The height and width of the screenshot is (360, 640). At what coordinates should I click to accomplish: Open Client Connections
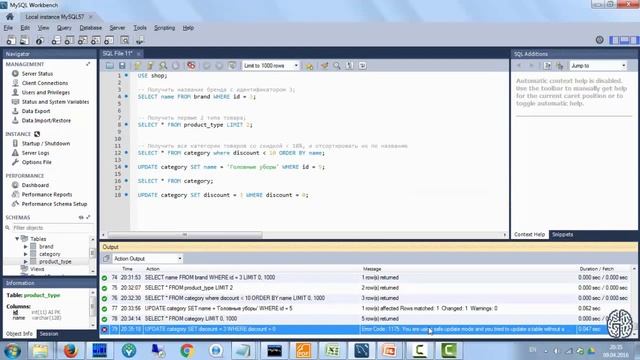(x=45, y=83)
